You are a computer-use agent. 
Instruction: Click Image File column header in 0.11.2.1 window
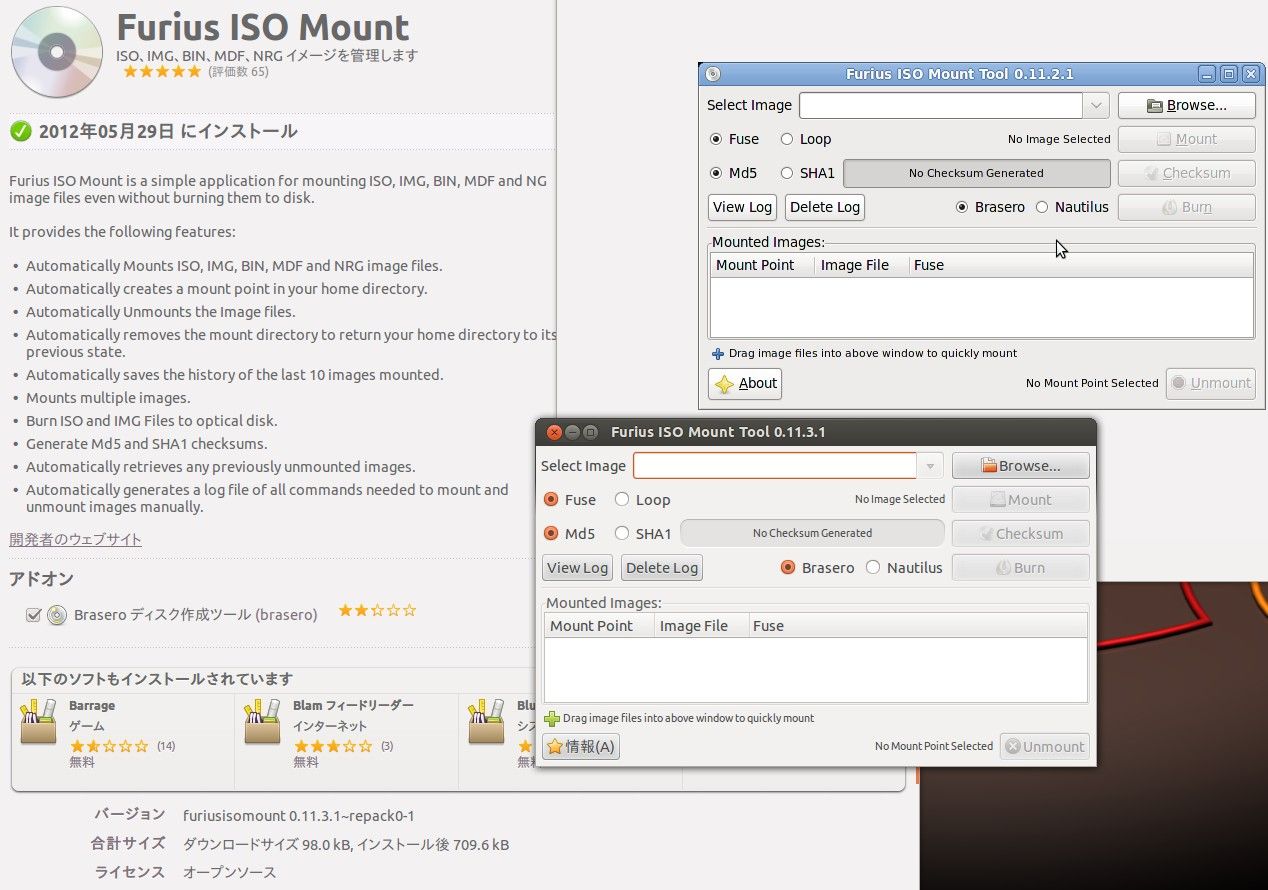[x=861, y=265]
